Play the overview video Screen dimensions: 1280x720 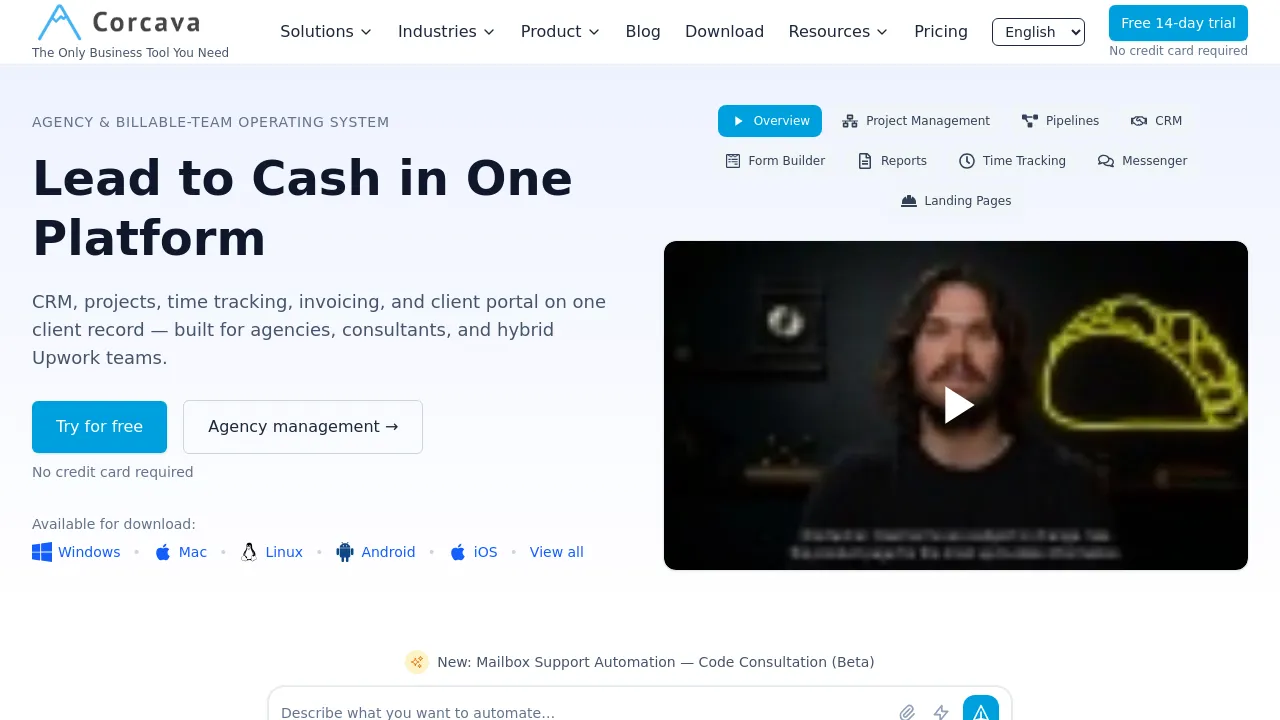tap(958, 405)
